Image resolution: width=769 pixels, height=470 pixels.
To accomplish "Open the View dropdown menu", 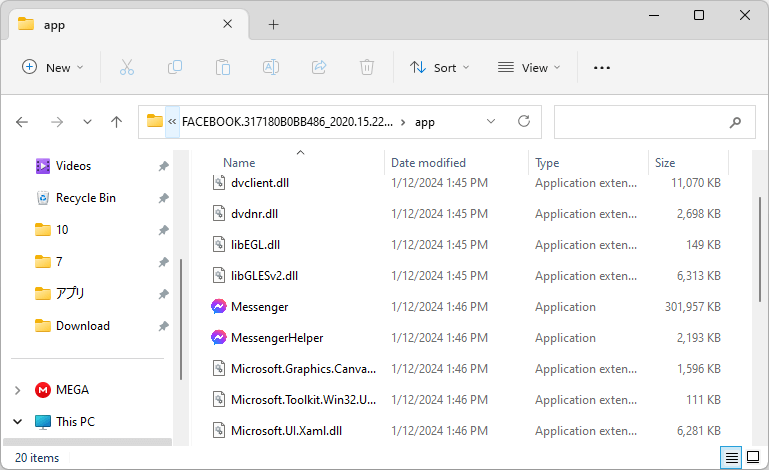I will (x=529, y=67).
